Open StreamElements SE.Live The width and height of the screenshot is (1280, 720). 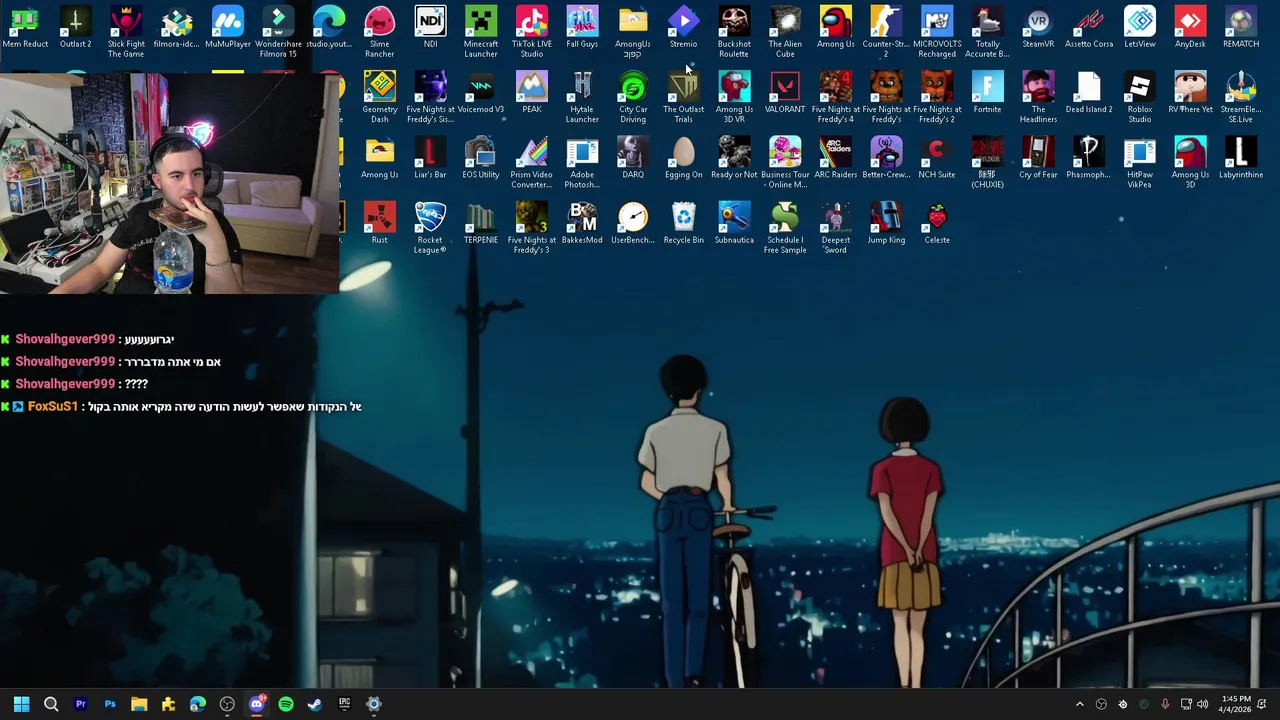[1241, 97]
